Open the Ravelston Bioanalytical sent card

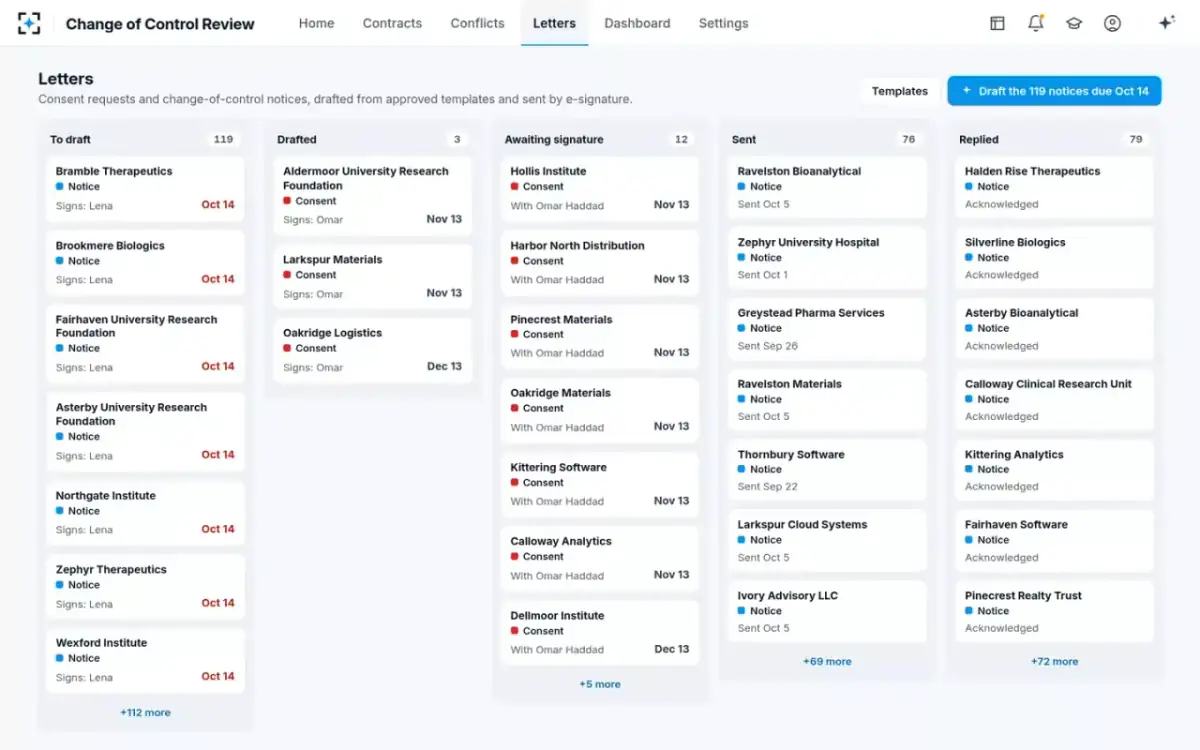coord(827,188)
